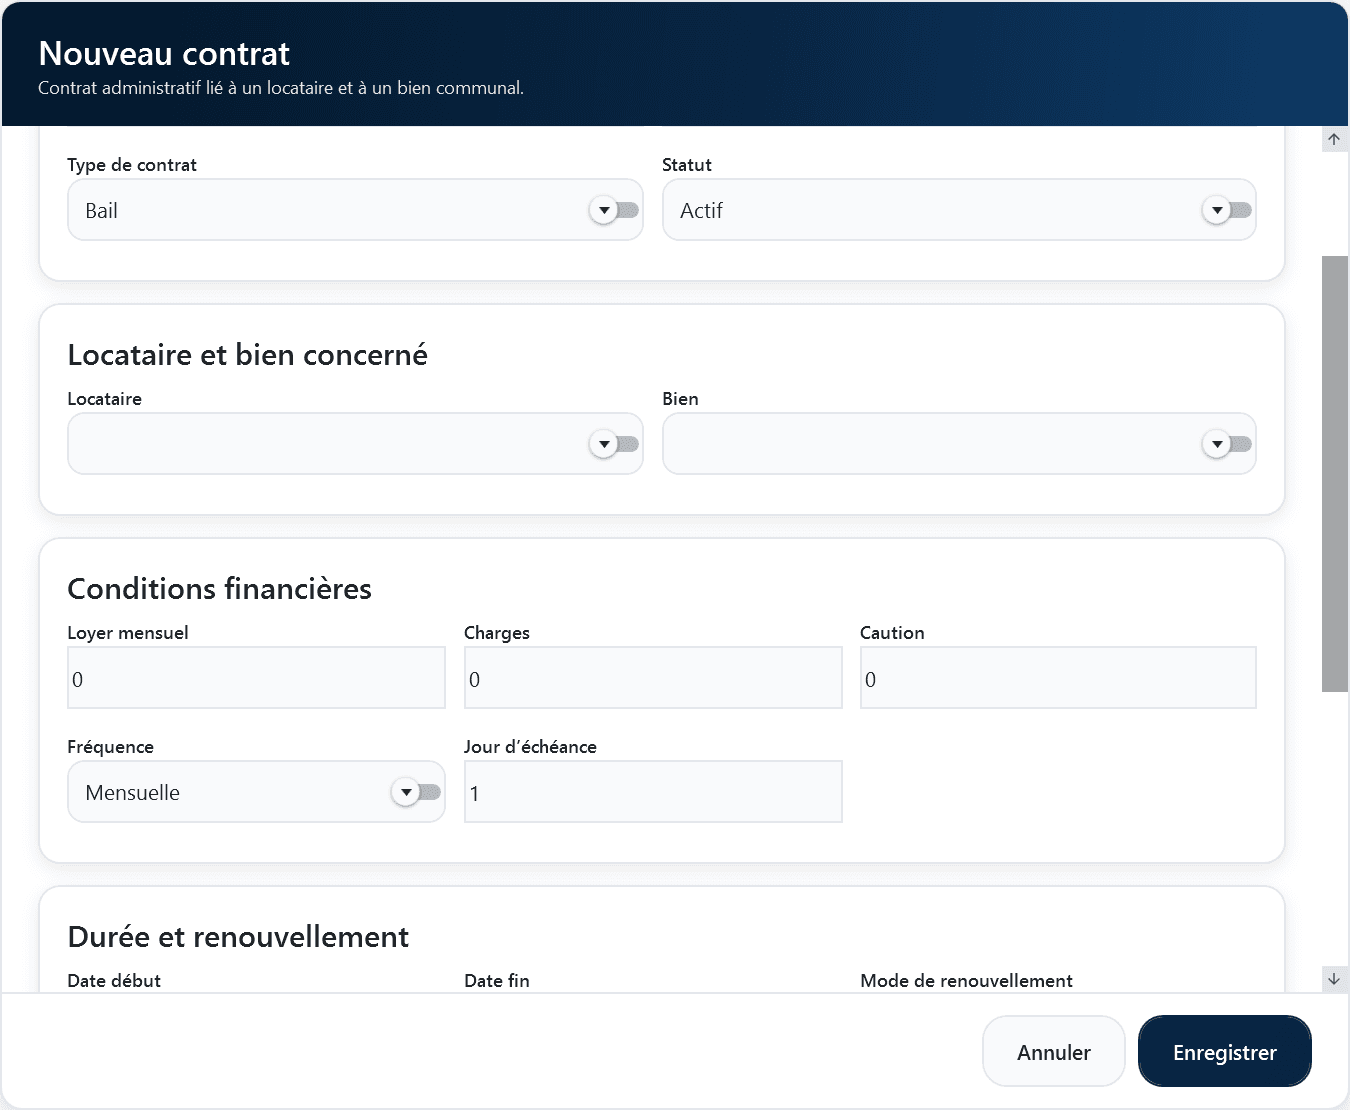This screenshot has height=1110, width=1350.
Task: Click the Nouveau contrat title header
Action: (x=164, y=53)
